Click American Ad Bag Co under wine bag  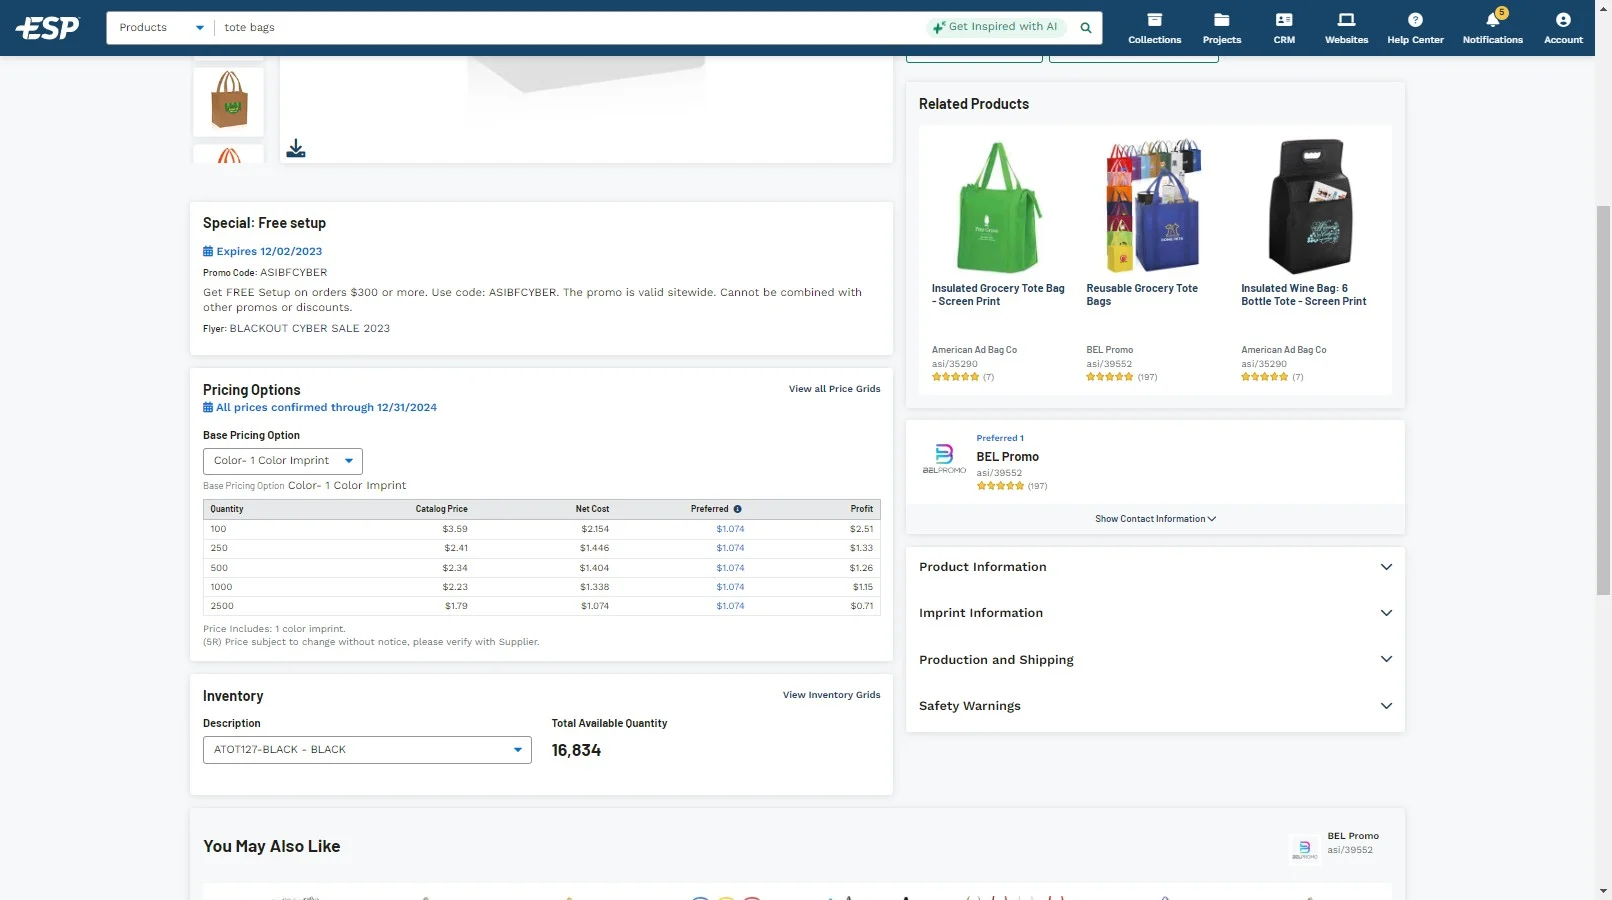pyautogui.click(x=1283, y=350)
